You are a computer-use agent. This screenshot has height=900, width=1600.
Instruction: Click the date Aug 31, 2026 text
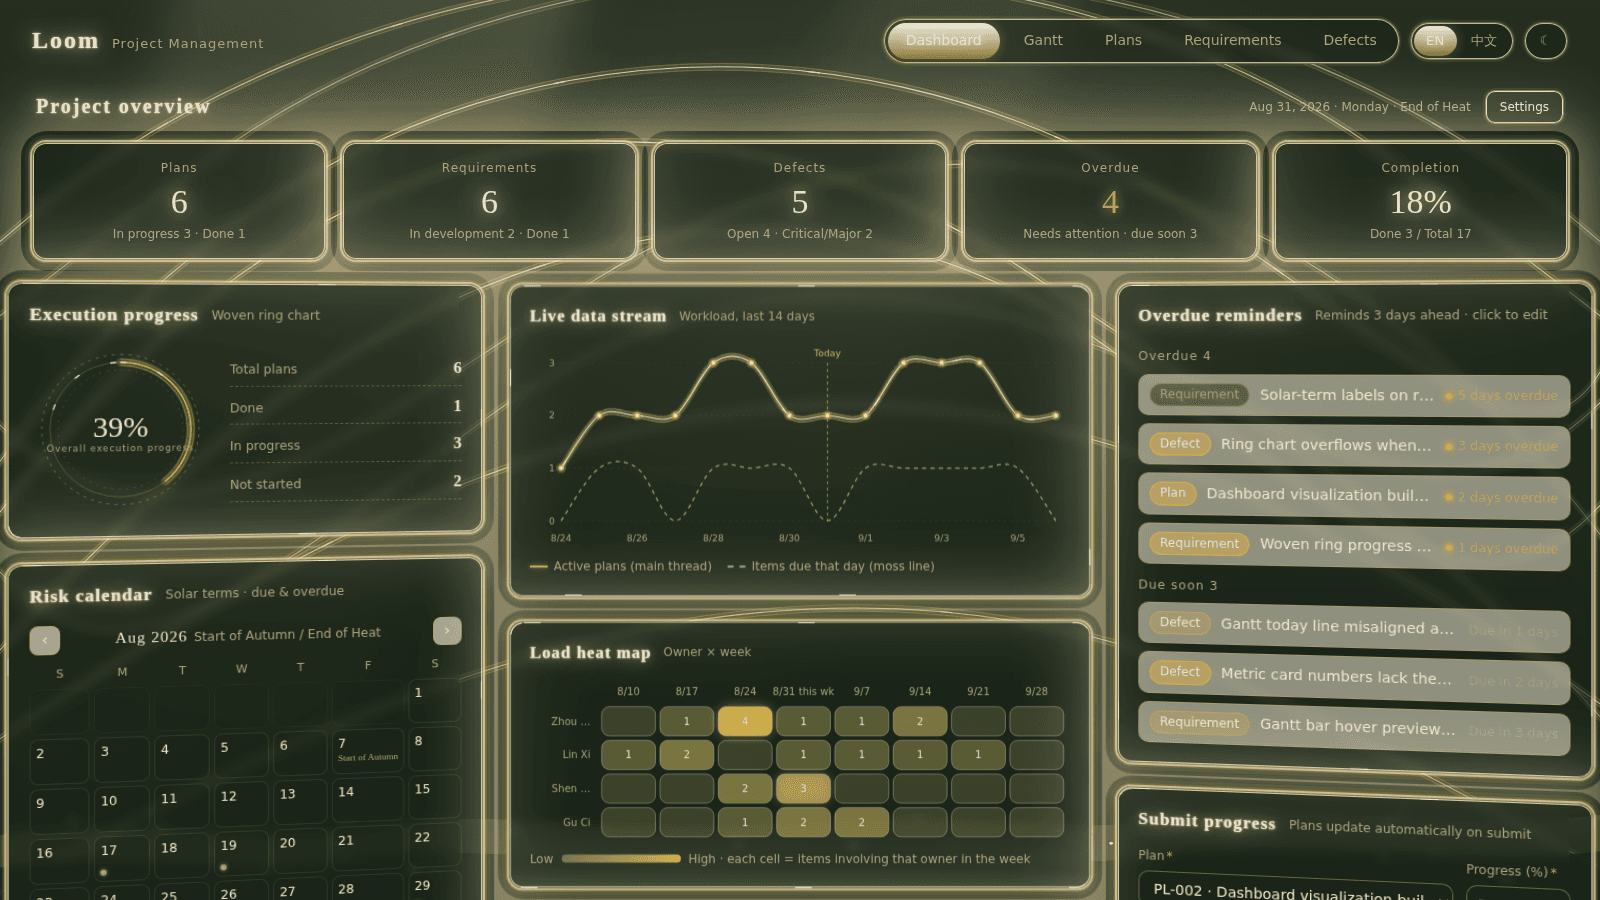coord(1289,107)
